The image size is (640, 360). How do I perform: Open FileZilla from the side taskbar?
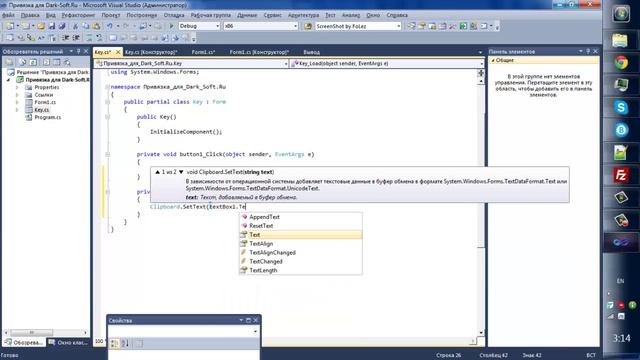[621, 175]
